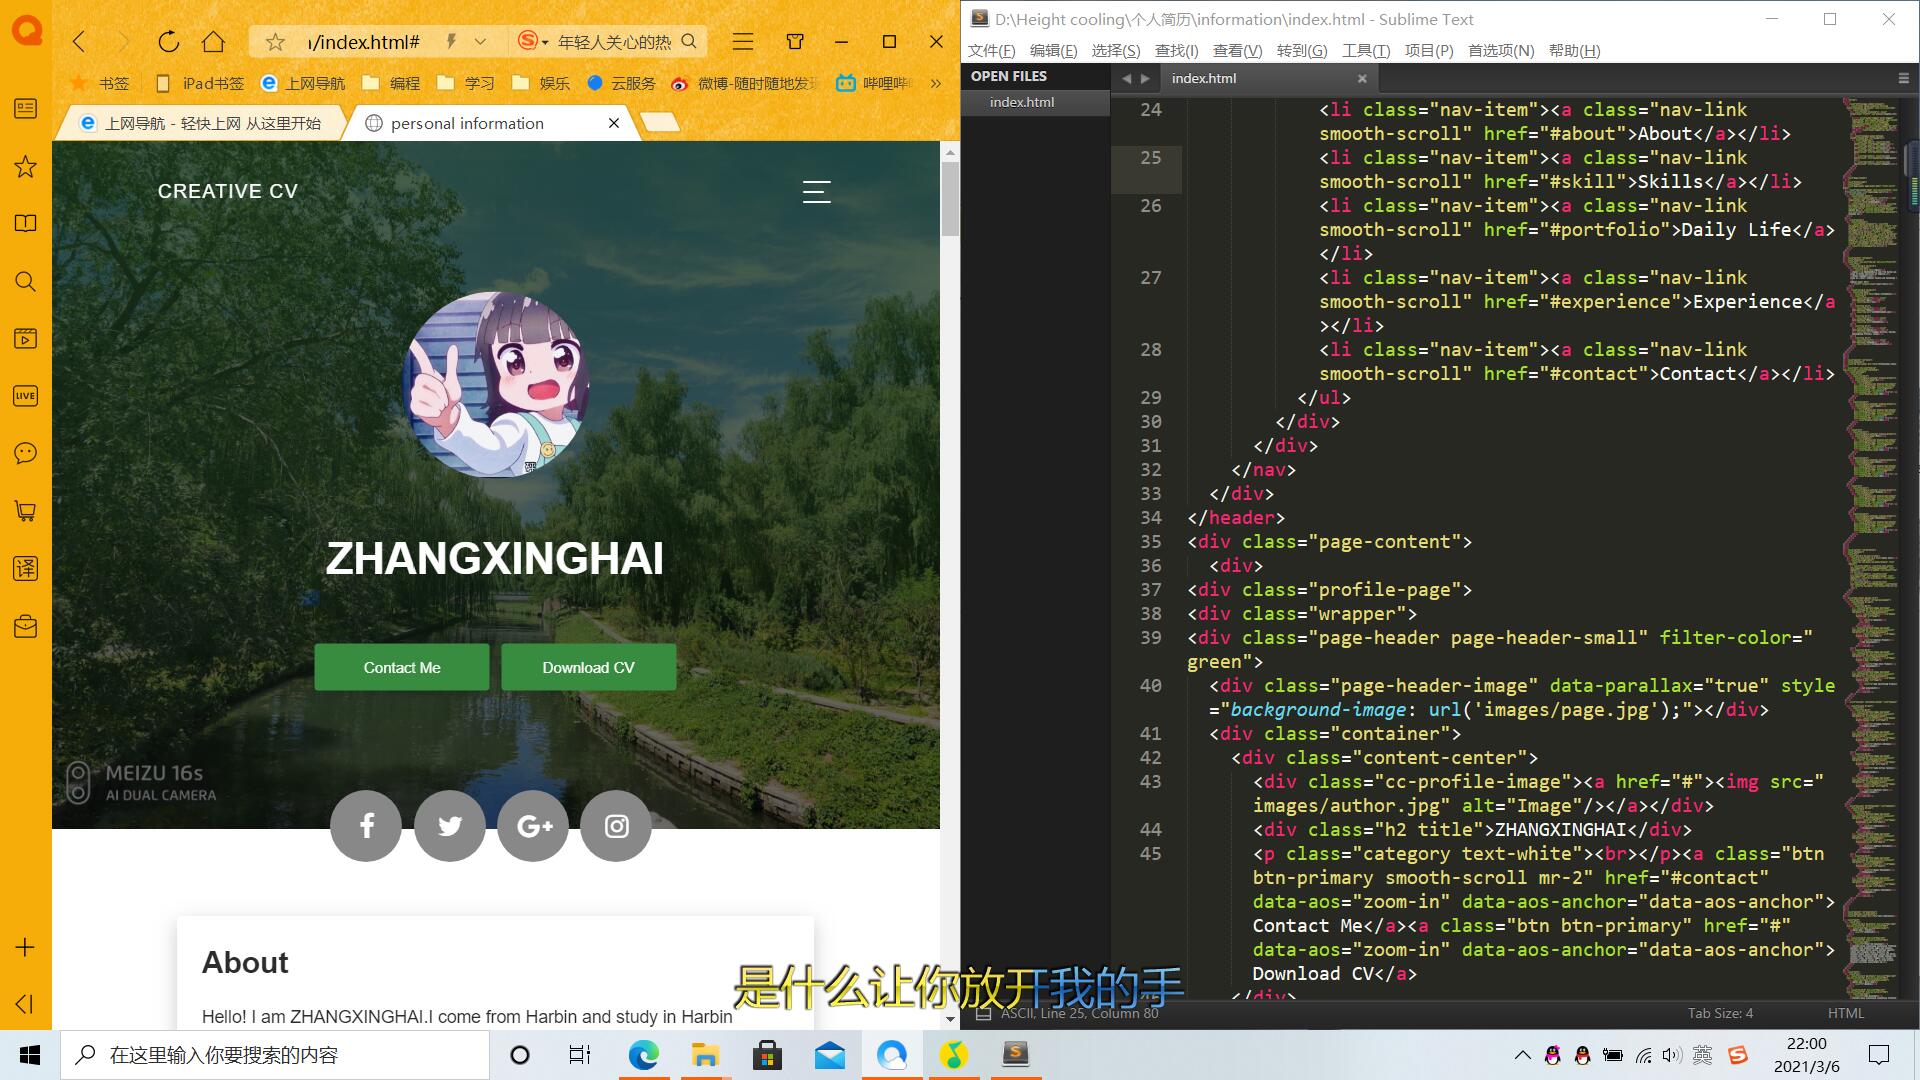Click volume icon in system tray

pos(1671,1055)
